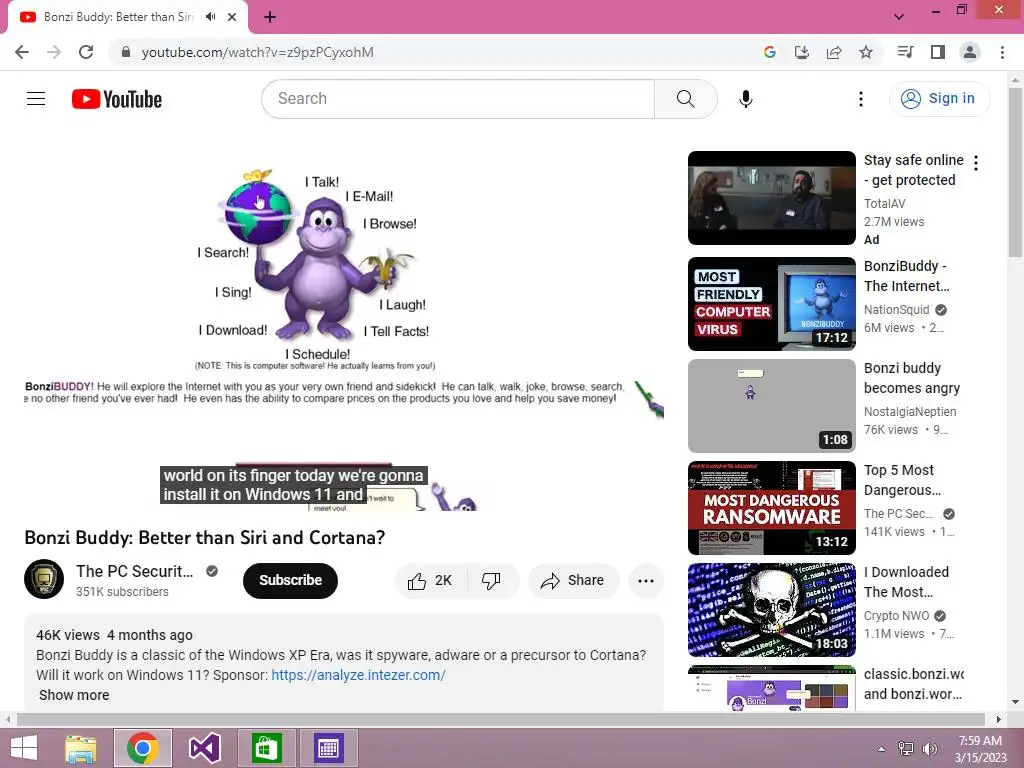Screen dimensions: 1024x768
Task: Share this page from address bar
Action: pyautogui.click(x=834, y=52)
